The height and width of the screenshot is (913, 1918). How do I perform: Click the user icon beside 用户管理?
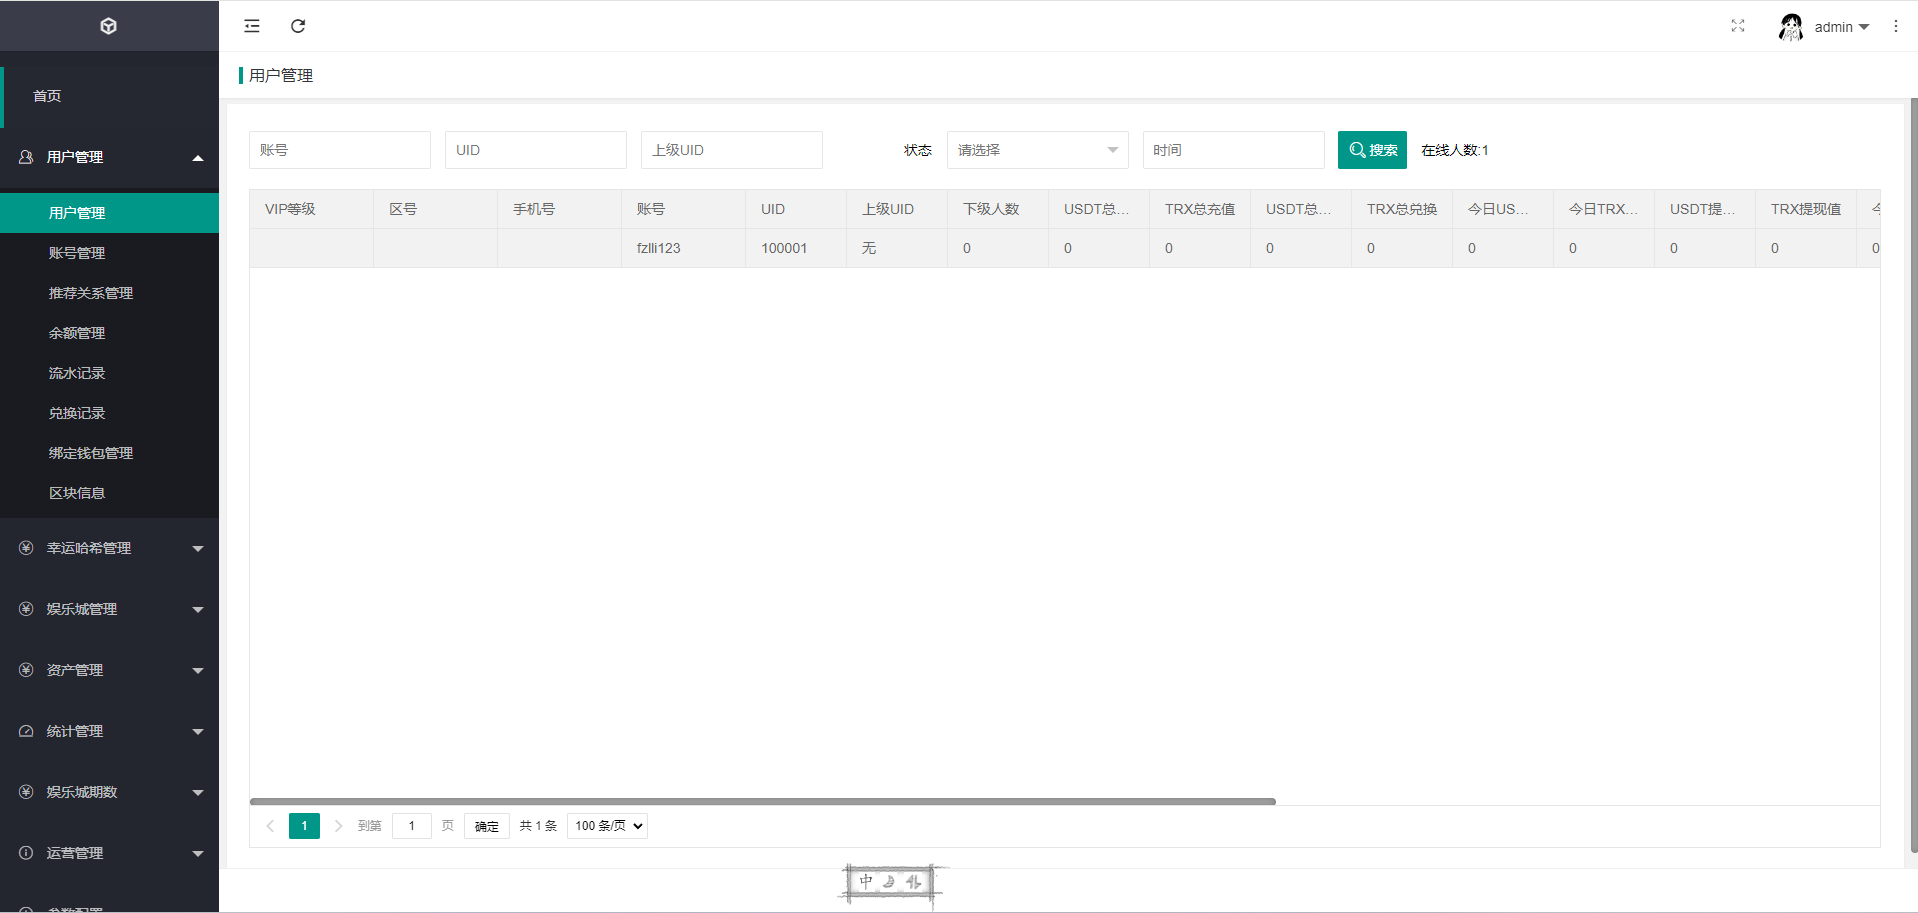[25, 157]
